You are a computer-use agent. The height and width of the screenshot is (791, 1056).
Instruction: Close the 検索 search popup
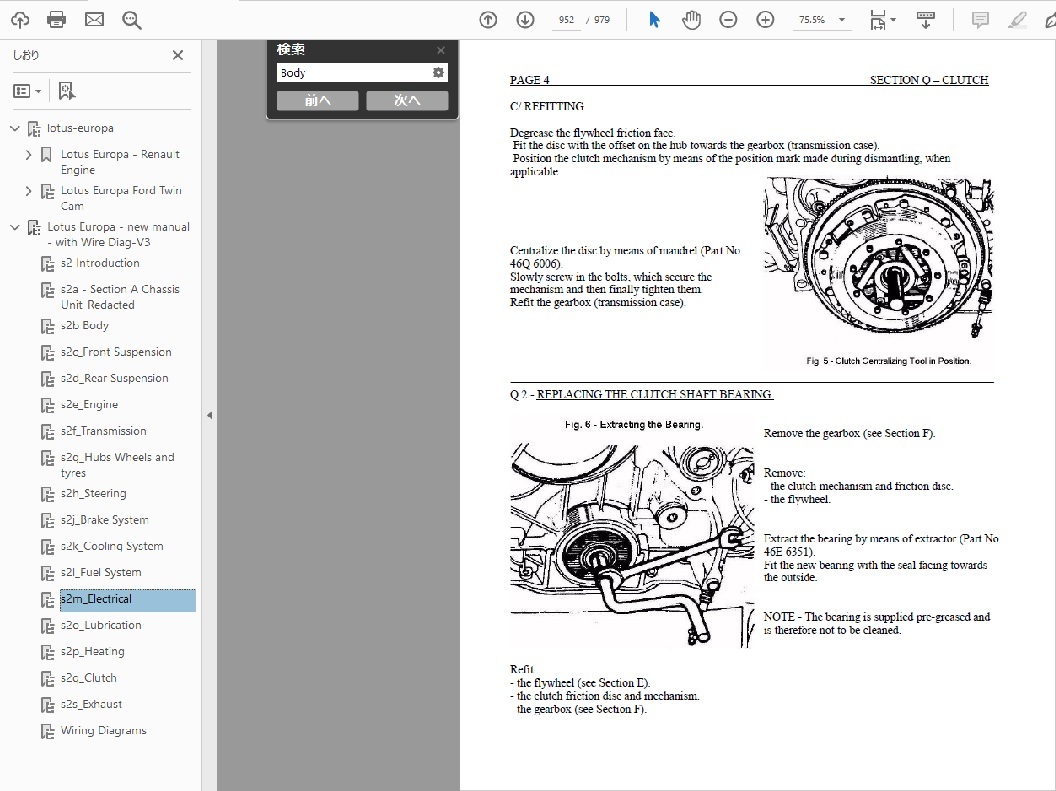pyautogui.click(x=441, y=50)
